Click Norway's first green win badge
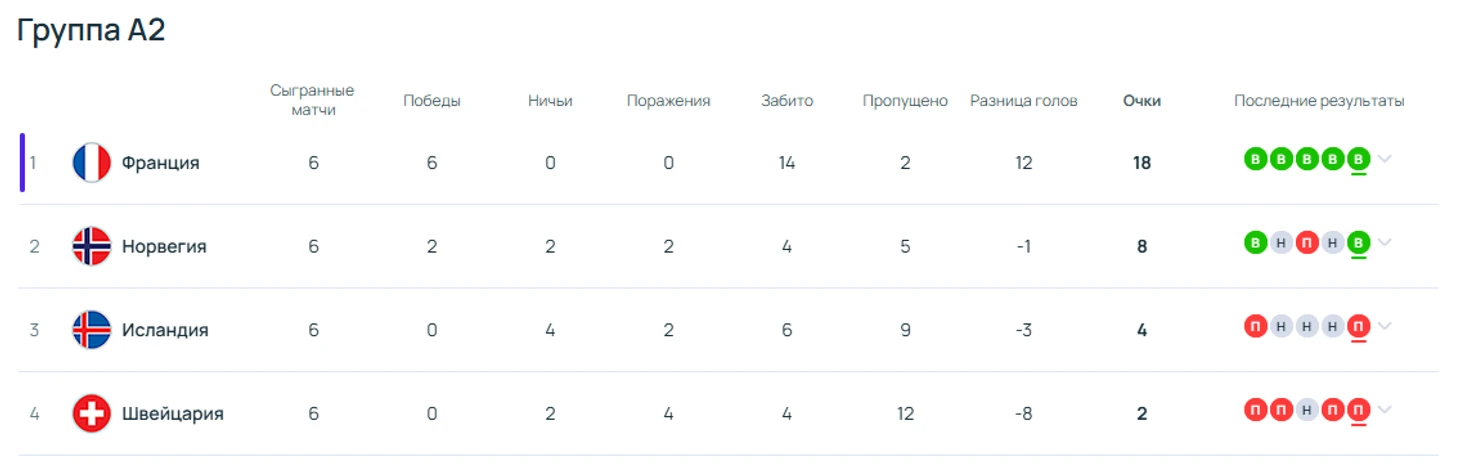Image resolution: width=1460 pixels, height=471 pixels. (x=1255, y=243)
